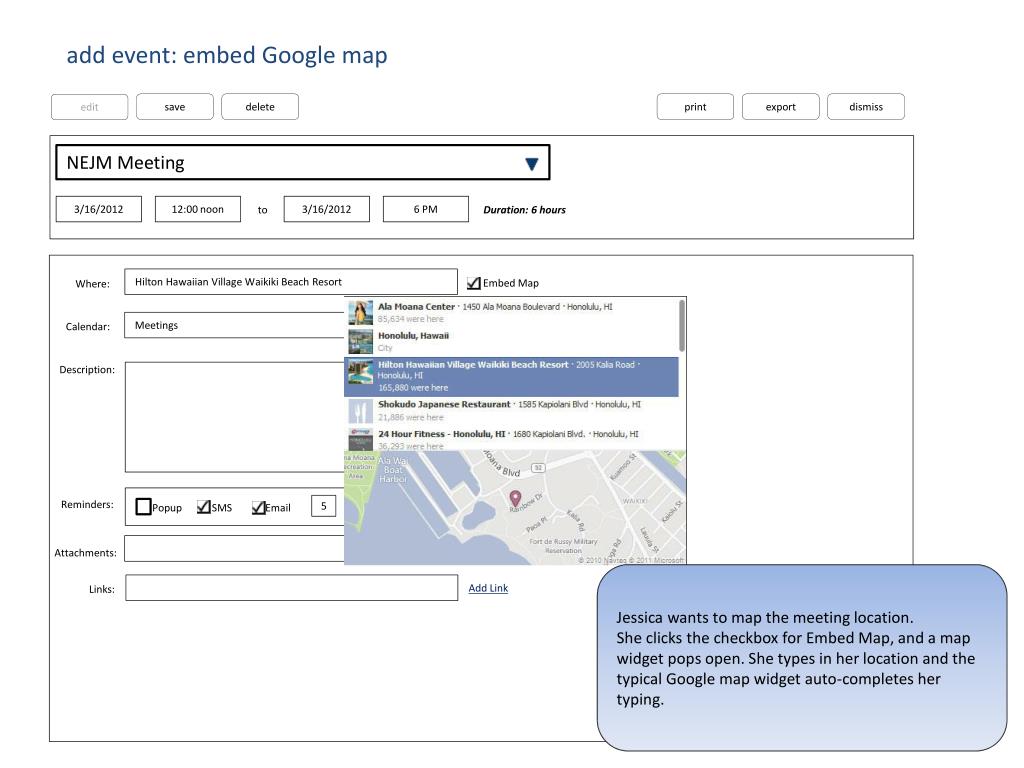Screen dimensions: 1024x768
Task: Click the save button
Action: tap(174, 106)
